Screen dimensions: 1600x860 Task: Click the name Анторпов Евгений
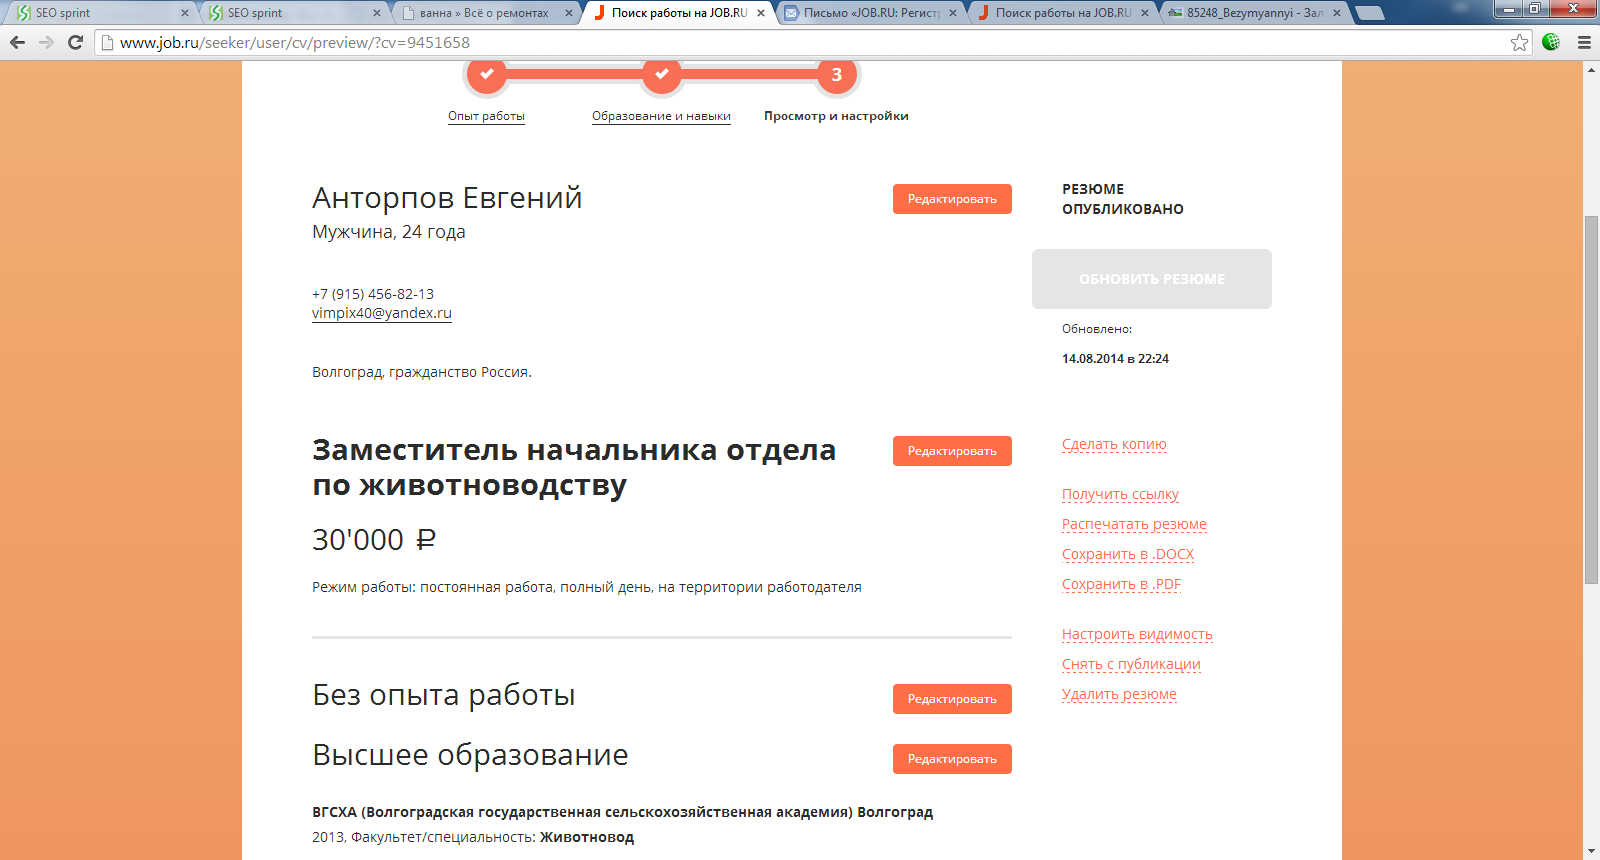tap(447, 198)
